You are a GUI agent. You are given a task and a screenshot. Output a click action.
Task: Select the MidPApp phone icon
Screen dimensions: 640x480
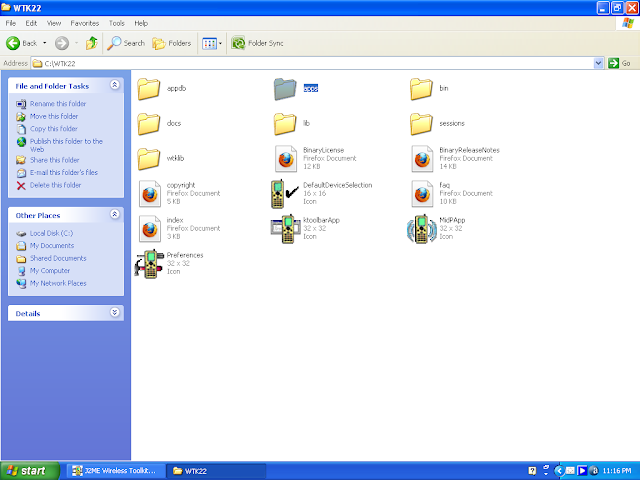coord(422,229)
